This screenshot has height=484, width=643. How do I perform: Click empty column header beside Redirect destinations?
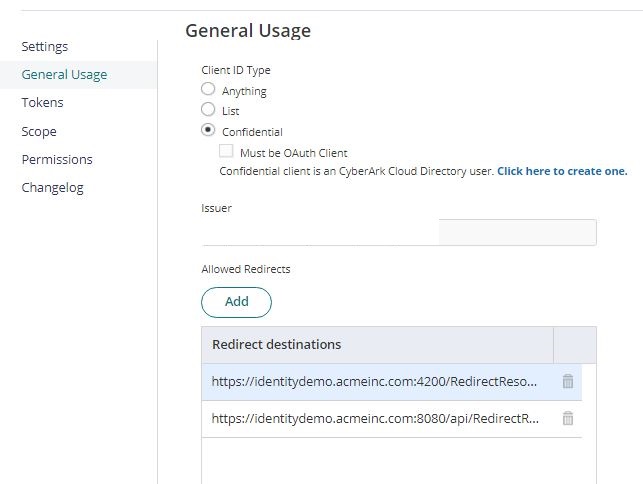click(x=574, y=344)
